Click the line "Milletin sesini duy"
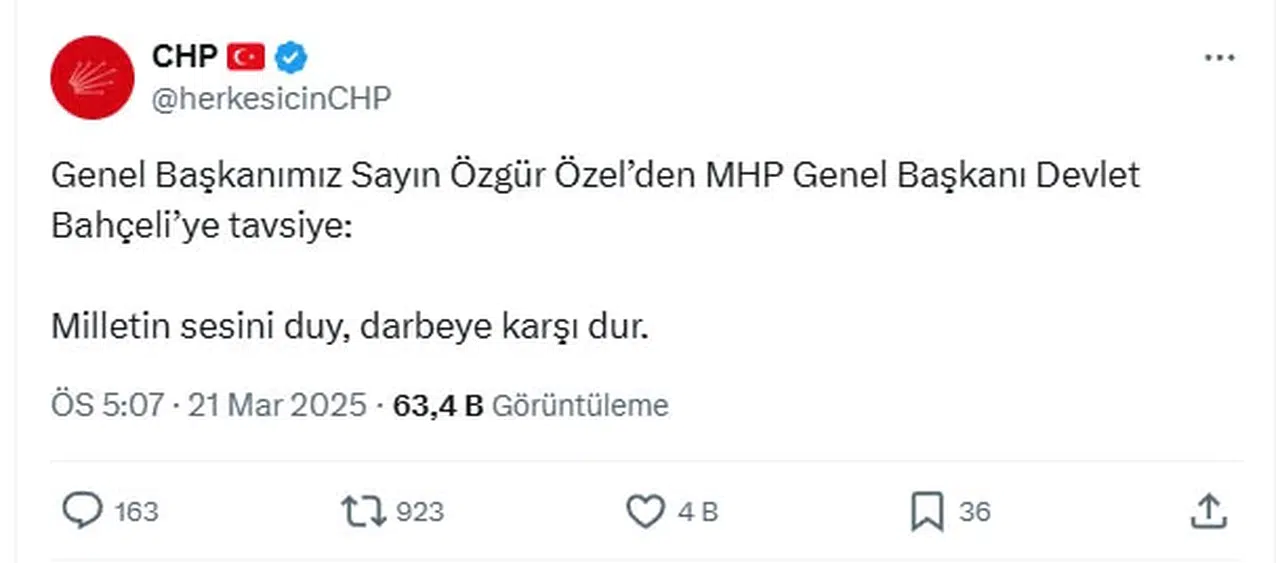Viewport: 1280px width, 563px height. [x=350, y=327]
